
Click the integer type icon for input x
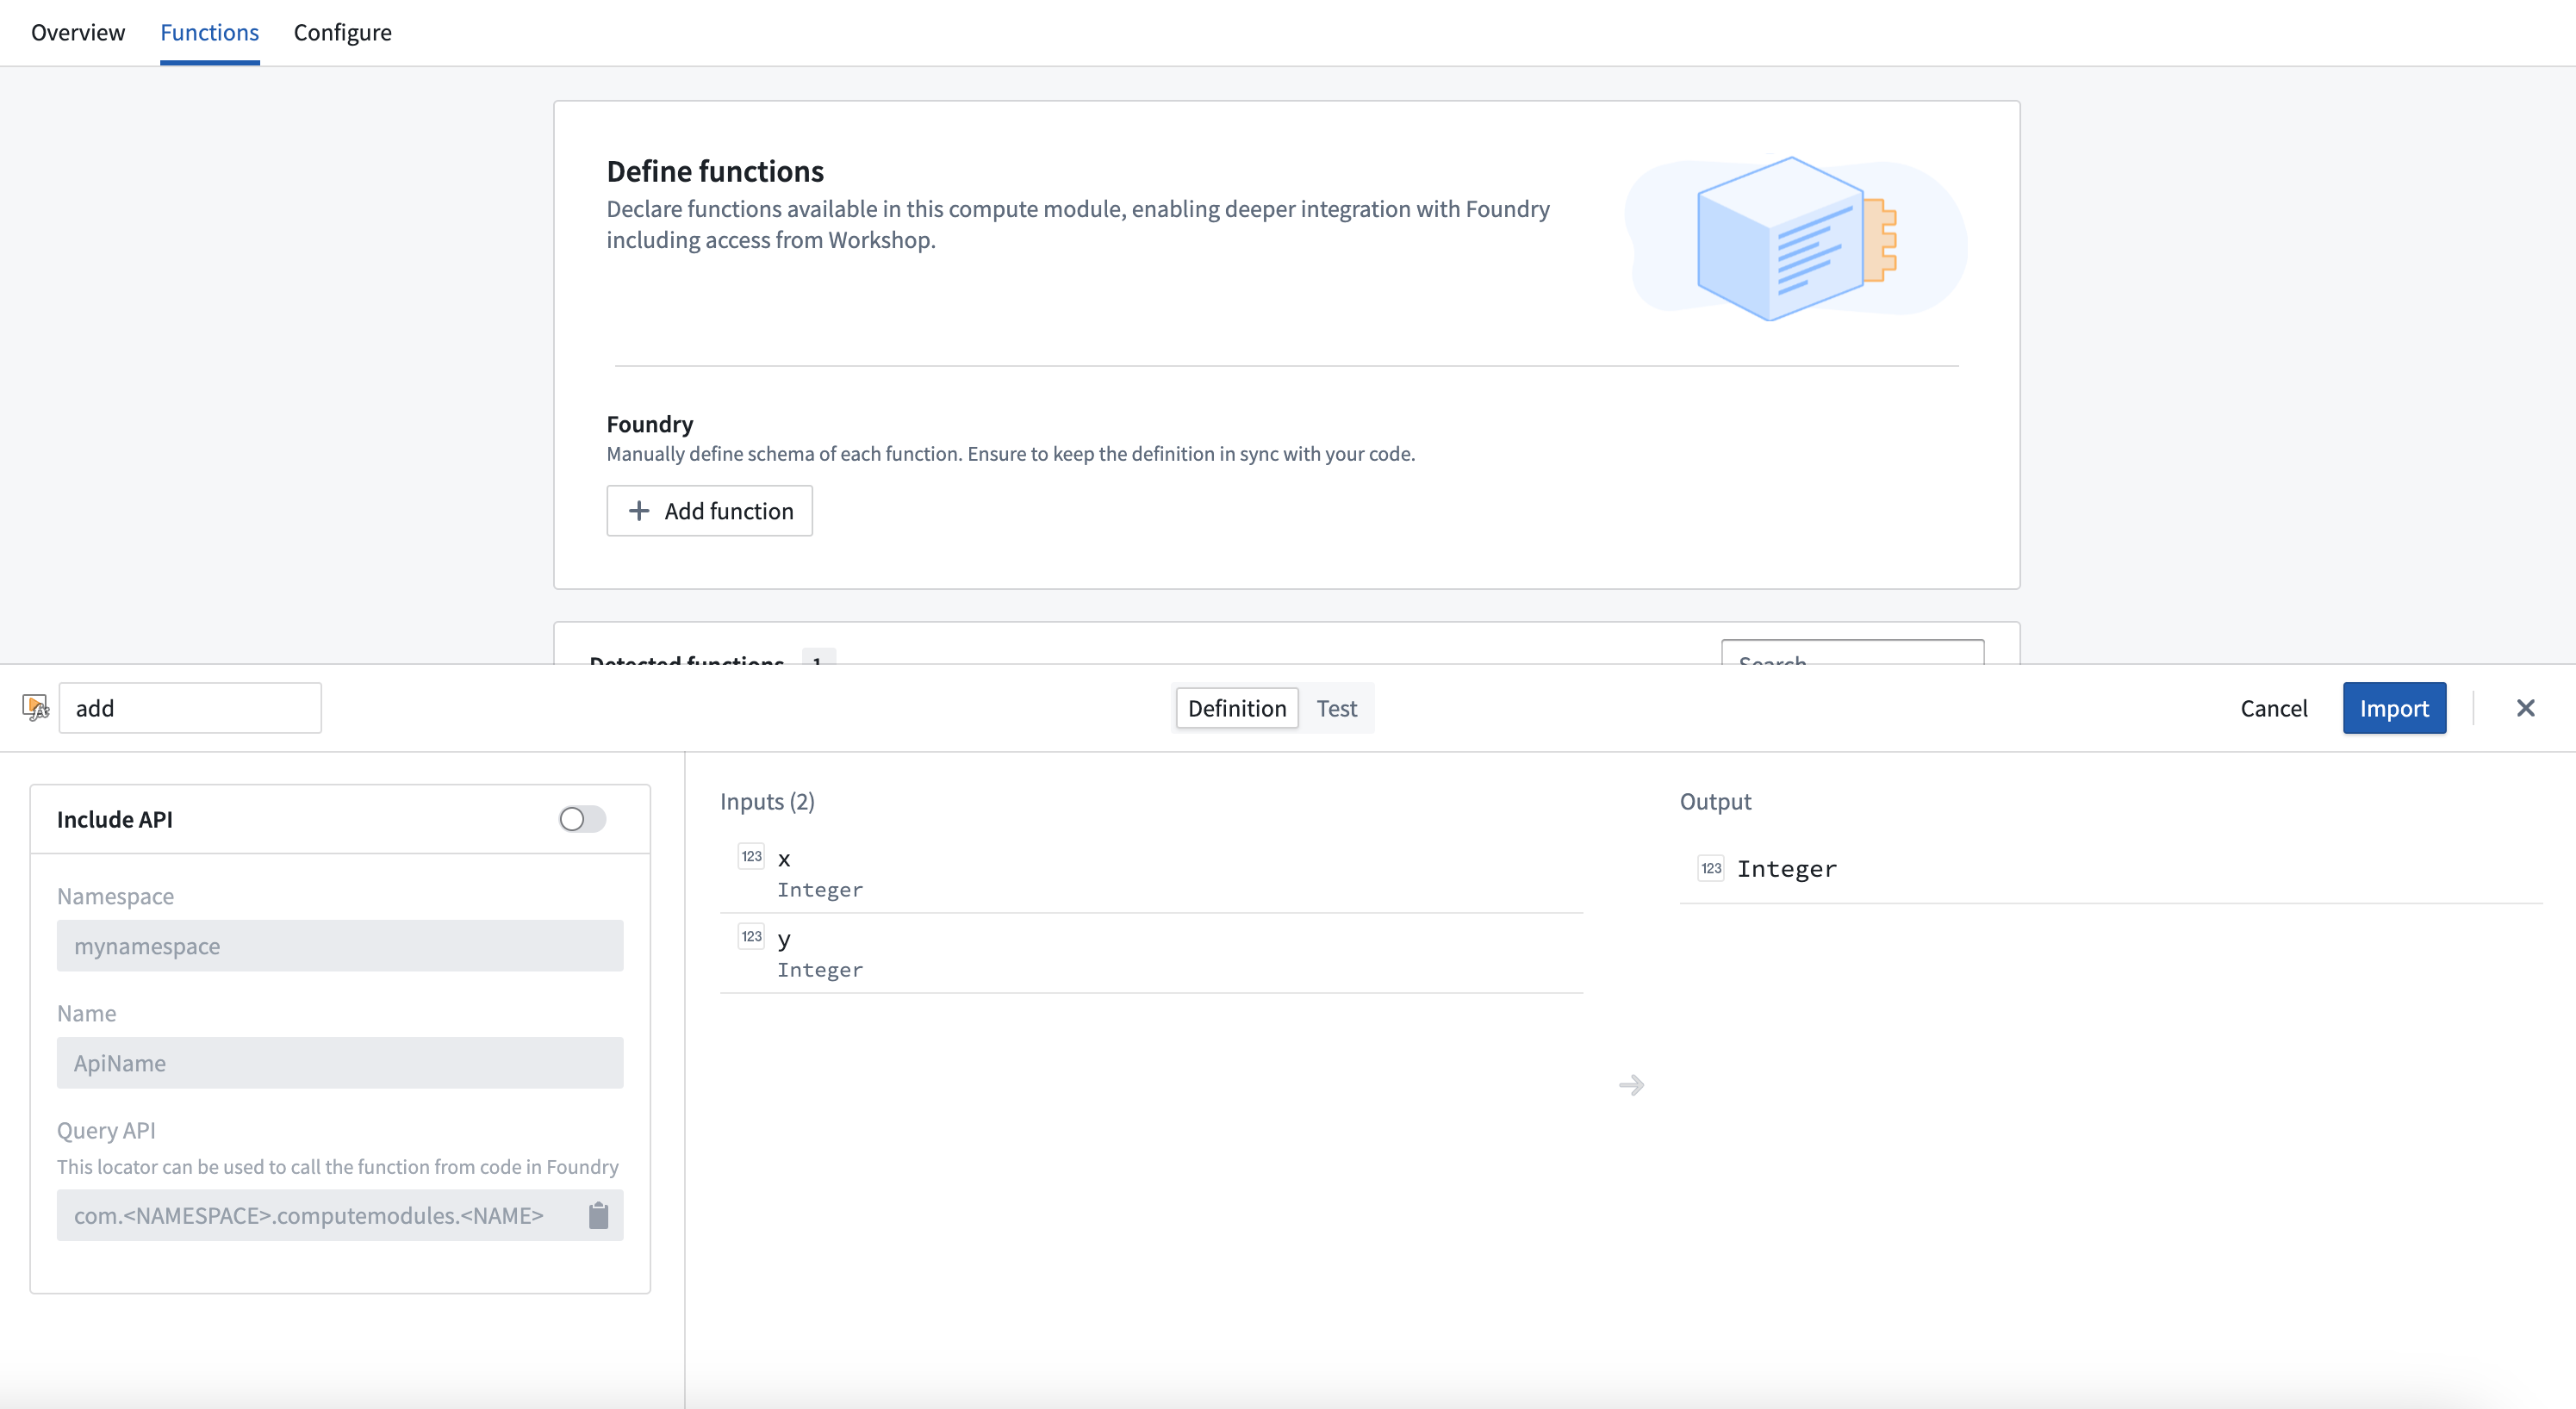point(751,856)
